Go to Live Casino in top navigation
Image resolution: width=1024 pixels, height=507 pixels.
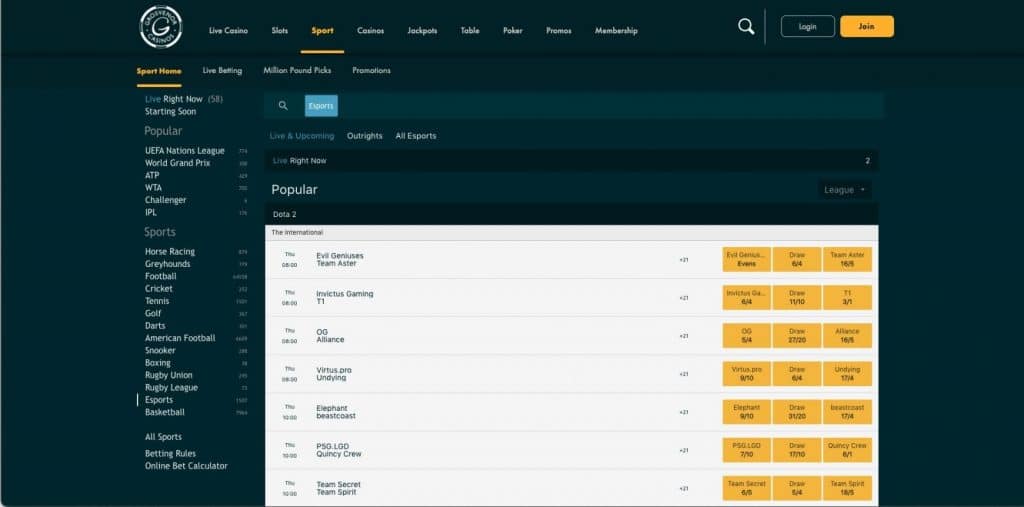point(229,31)
